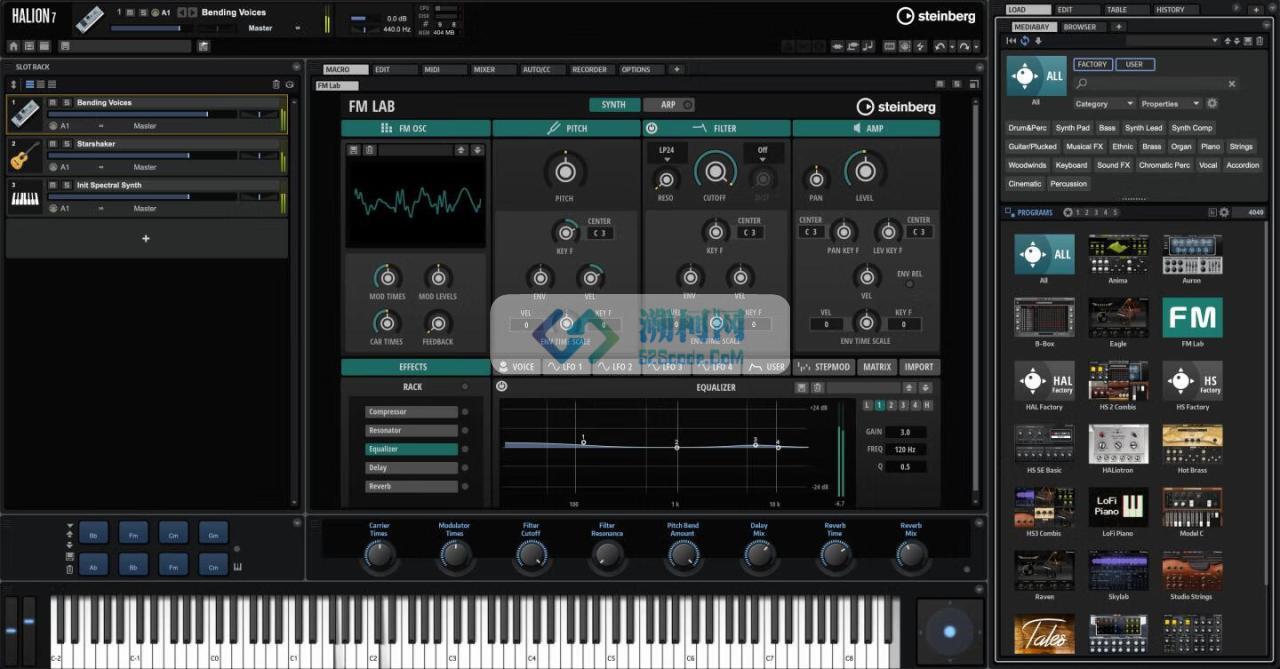The width and height of the screenshot is (1280, 669).
Task: Filter by Synth Pad category tag
Action: (1072, 128)
